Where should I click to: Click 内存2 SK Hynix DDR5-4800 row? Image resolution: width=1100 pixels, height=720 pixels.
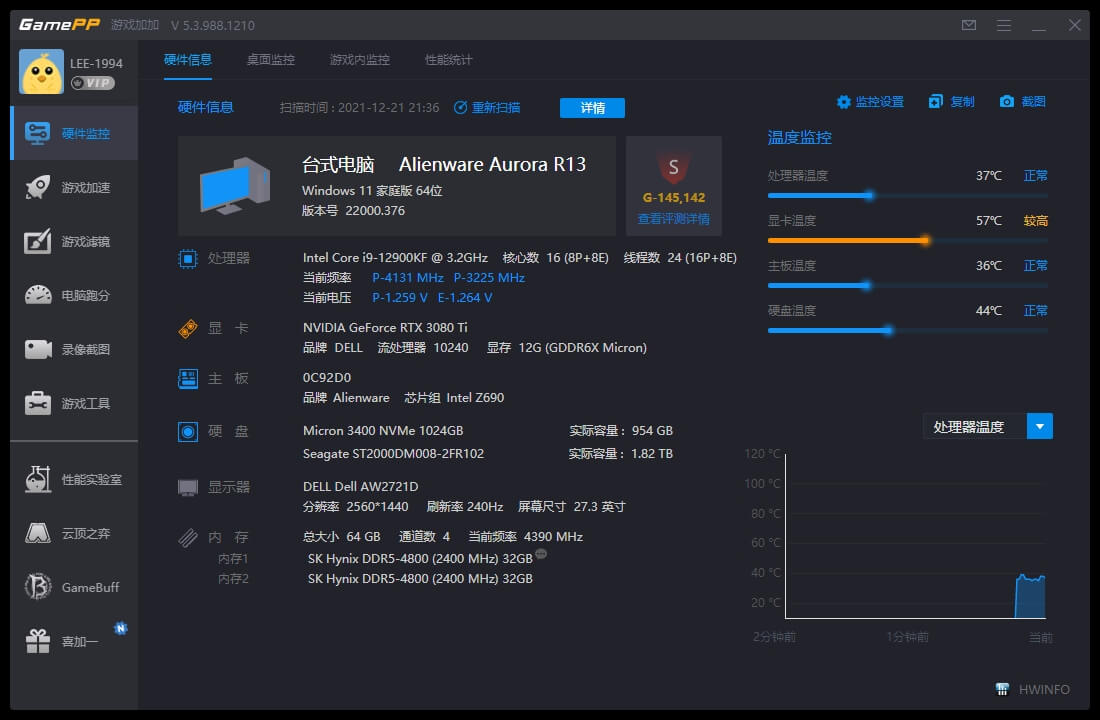(420, 579)
